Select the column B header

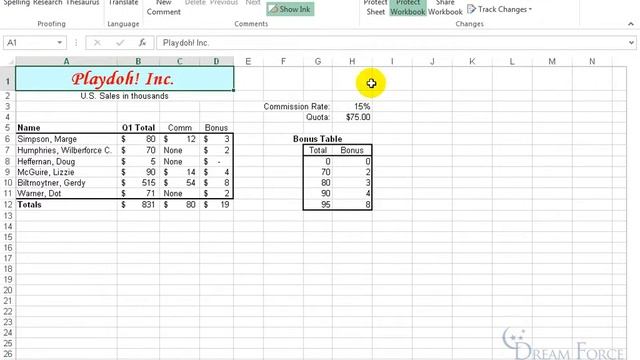[x=138, y=61]
